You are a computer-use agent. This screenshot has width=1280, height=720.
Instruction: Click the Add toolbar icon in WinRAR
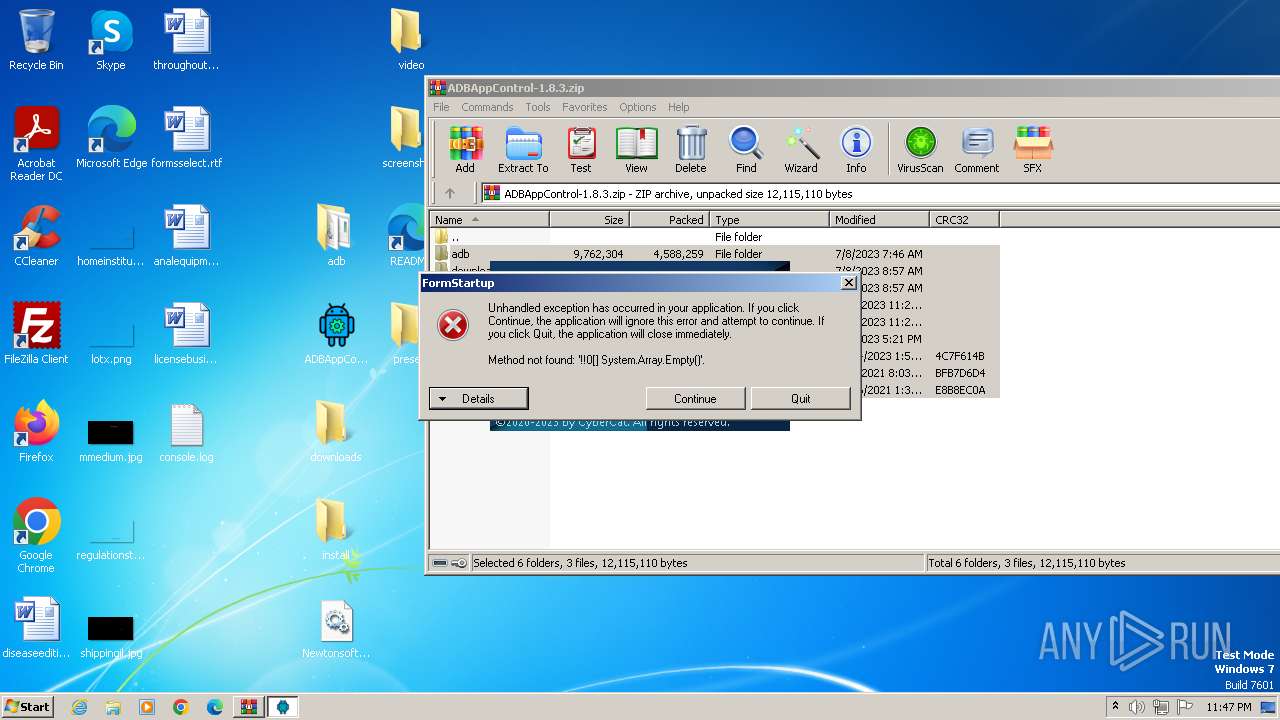465,150
